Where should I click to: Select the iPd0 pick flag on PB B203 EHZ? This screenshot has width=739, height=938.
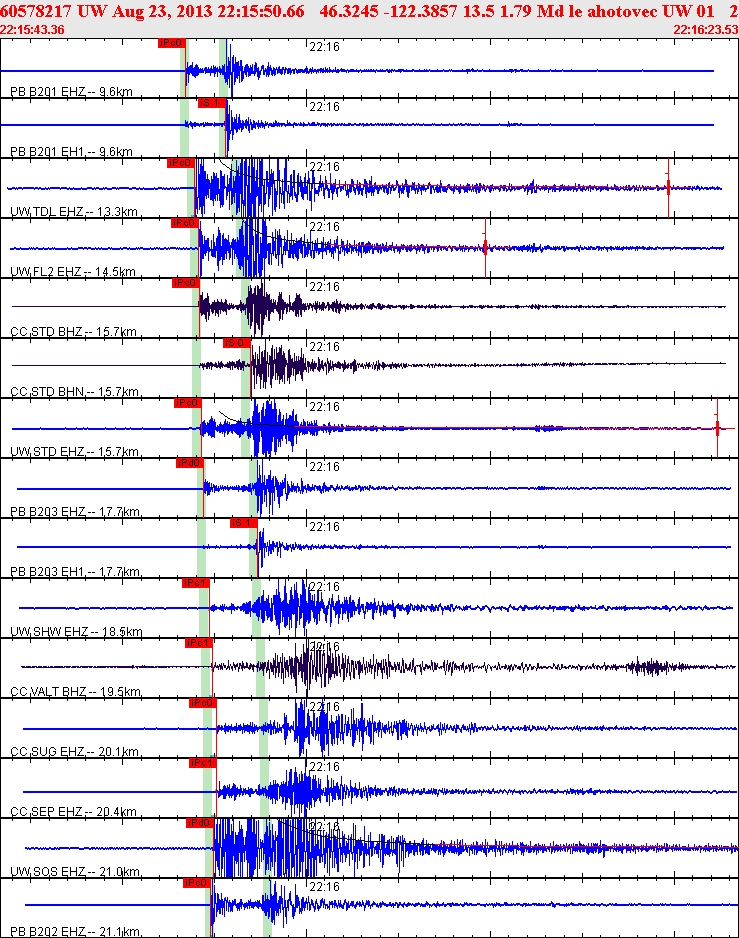190,463
